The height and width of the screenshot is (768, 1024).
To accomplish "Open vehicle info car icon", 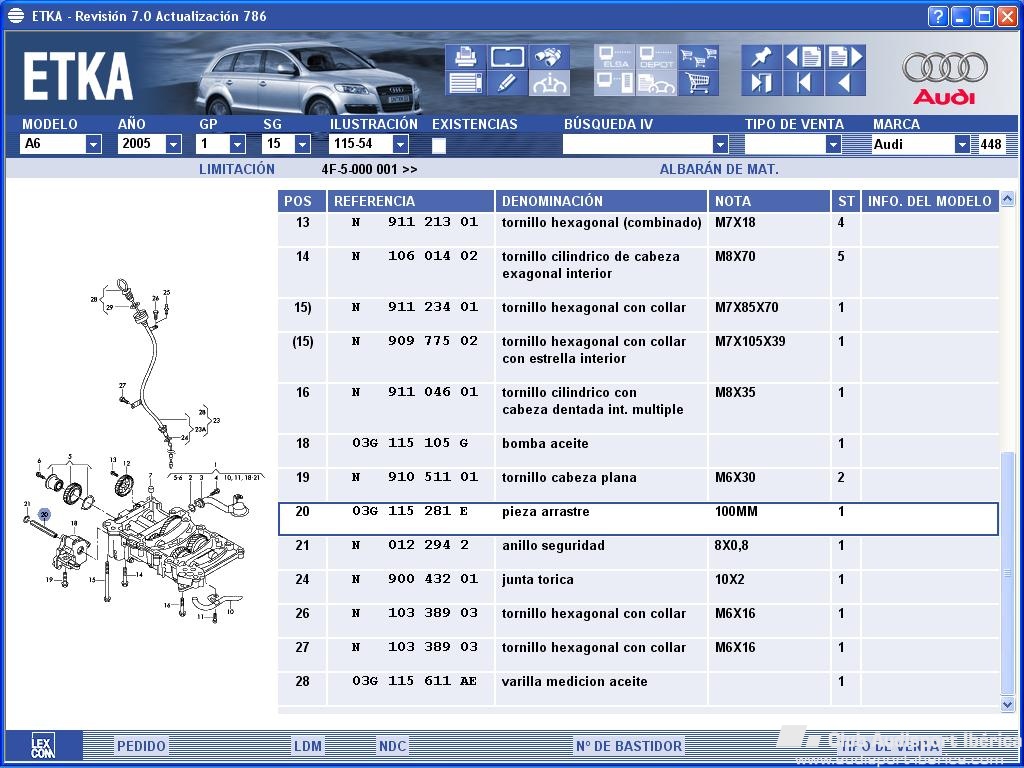I will coord(548,83).
